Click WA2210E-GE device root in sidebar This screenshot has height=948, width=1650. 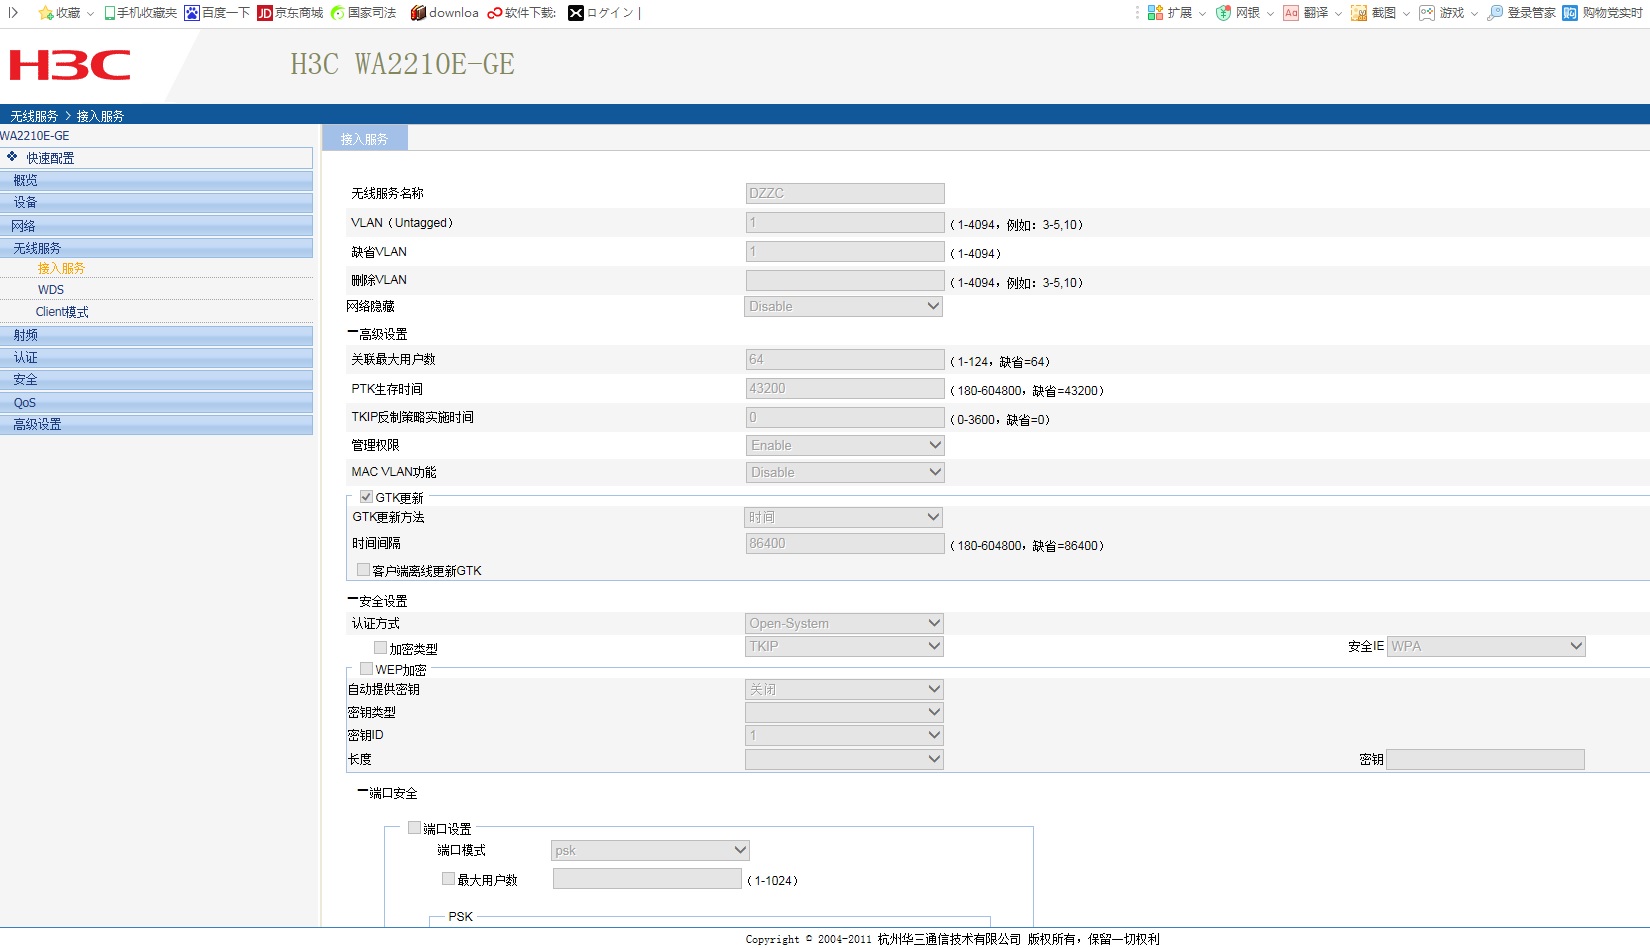(x=35, y=136)
